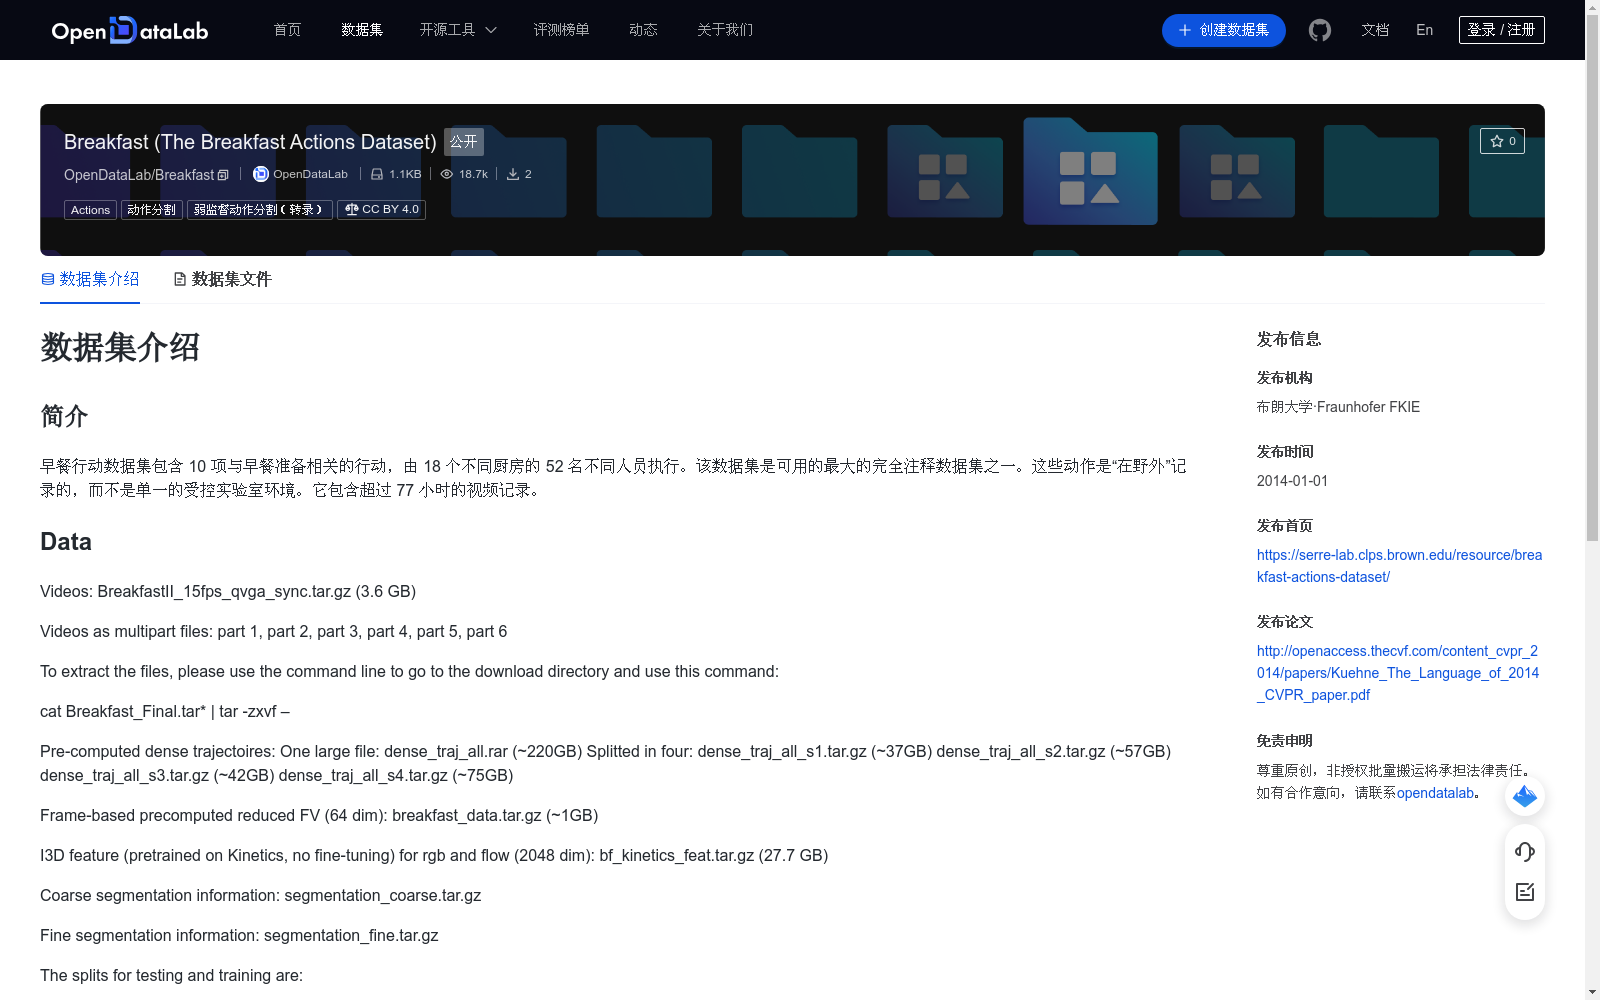The image size is (1600, 1000).
Task: Click the 动作分割 tag
Action: point(152,210)
